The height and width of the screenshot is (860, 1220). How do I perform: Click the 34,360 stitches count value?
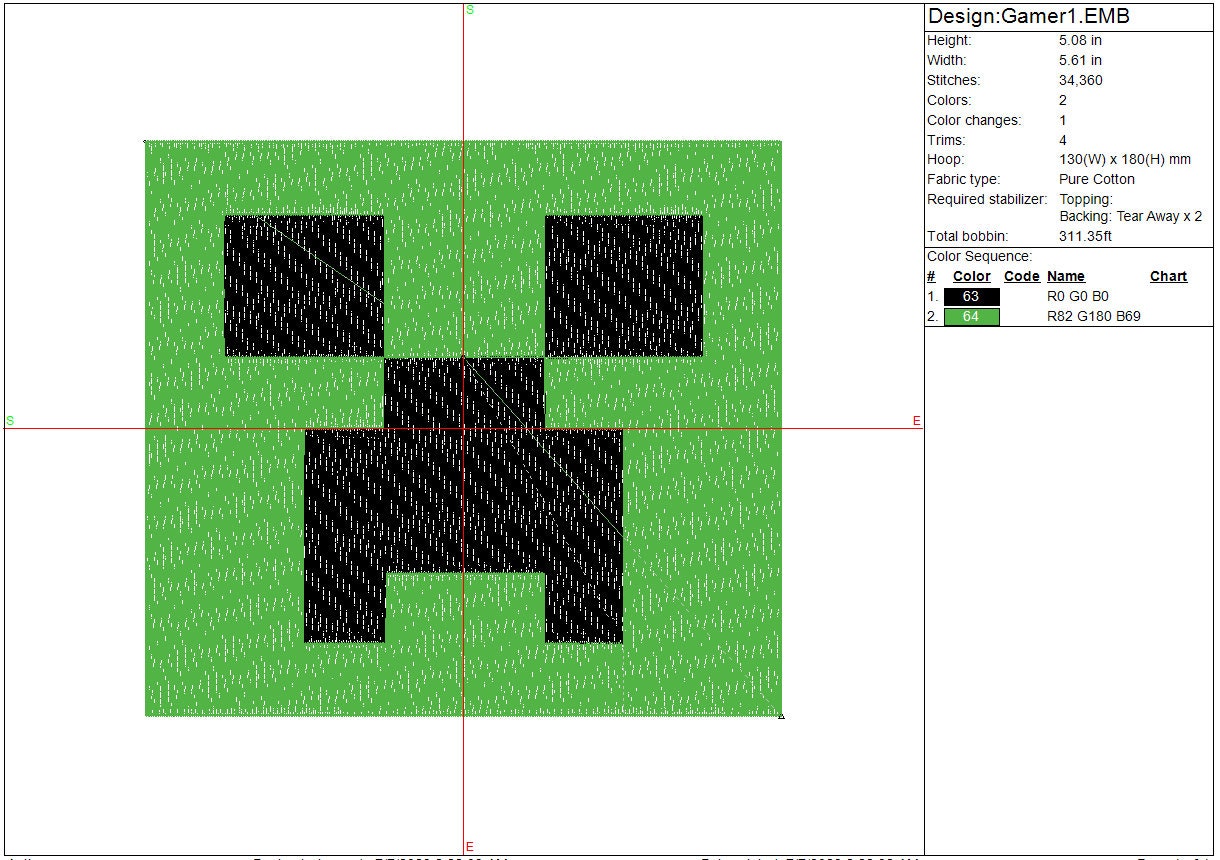pyautogui.click(x=1080, y=81)
